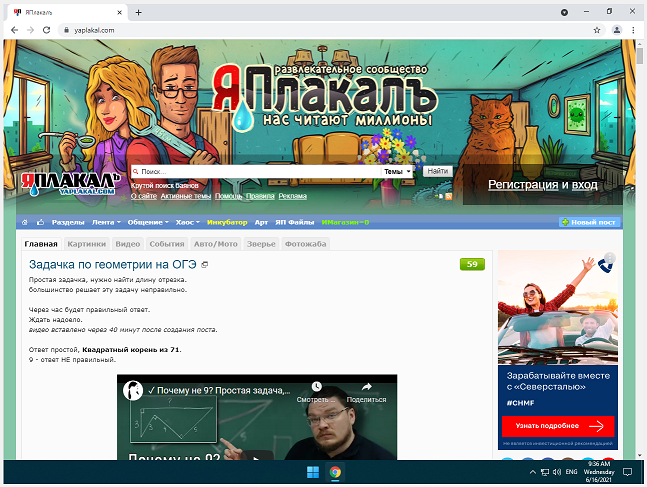Click the Watch later clock icon on video
The image size is (647, 487).
pos(316,387)
